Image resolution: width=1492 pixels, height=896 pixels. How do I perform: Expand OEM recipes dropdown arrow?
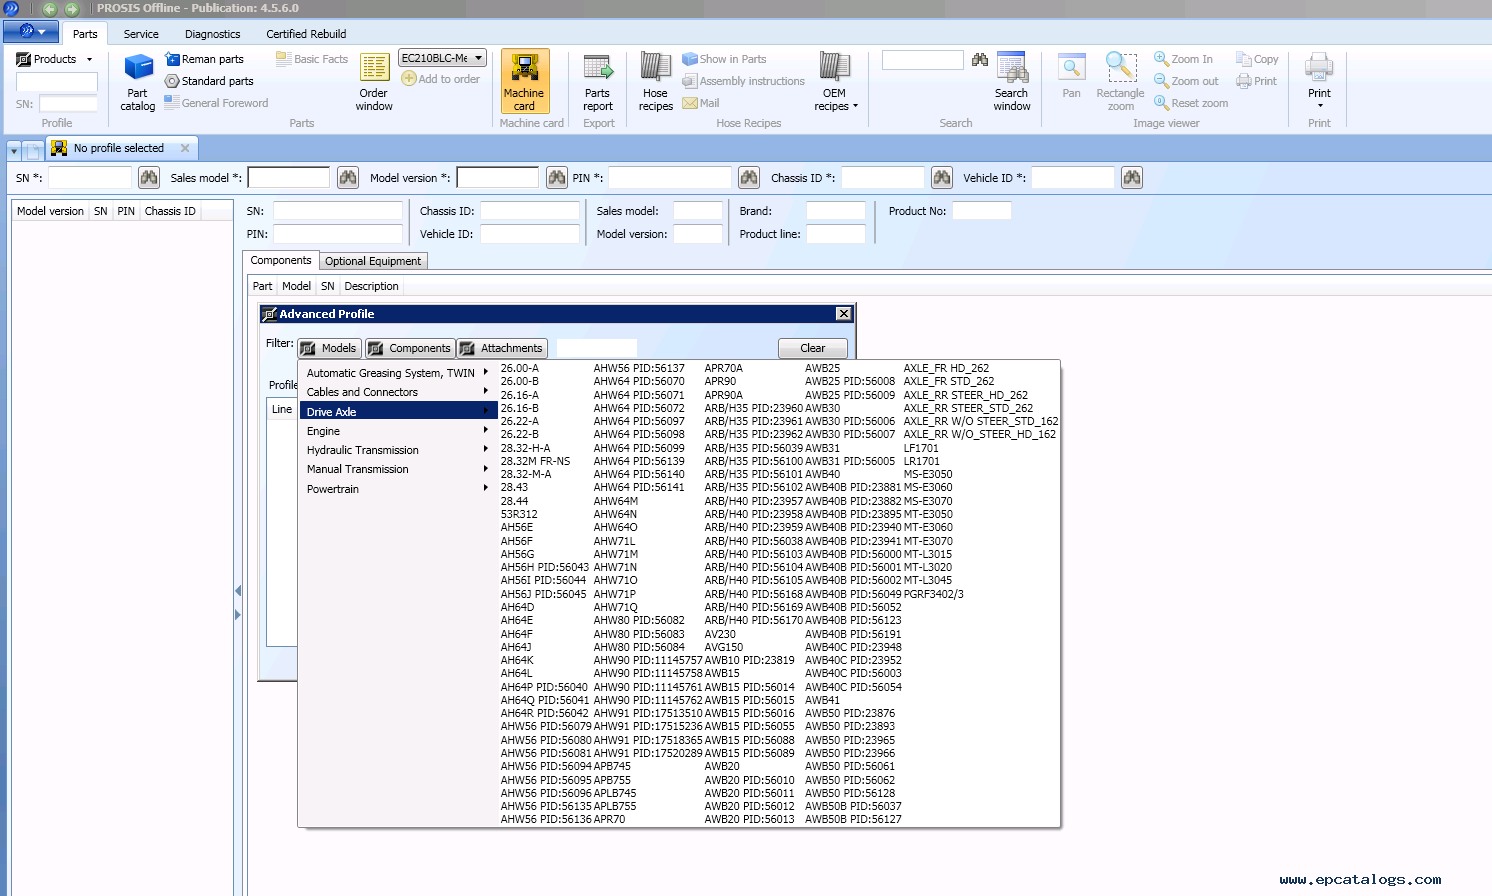pyautogui.click(x=856, y=106)
